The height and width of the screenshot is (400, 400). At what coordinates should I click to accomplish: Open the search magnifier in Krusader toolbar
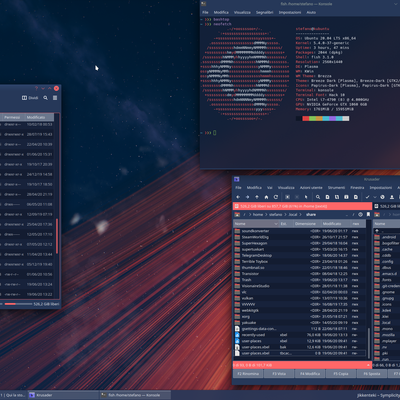click(x=318, y=197)
